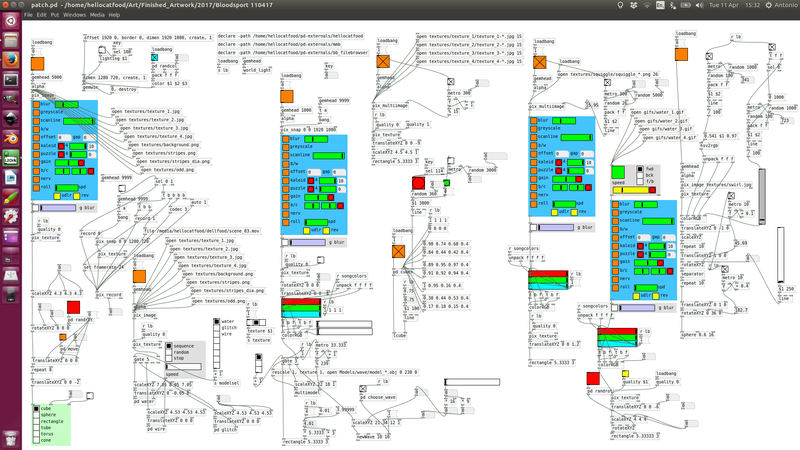This screenshot has height=450, width=800.
Task: Toggle greyscale in the panel under gemhead 5000
Action: pyautogui.click(x=36, y=112)
